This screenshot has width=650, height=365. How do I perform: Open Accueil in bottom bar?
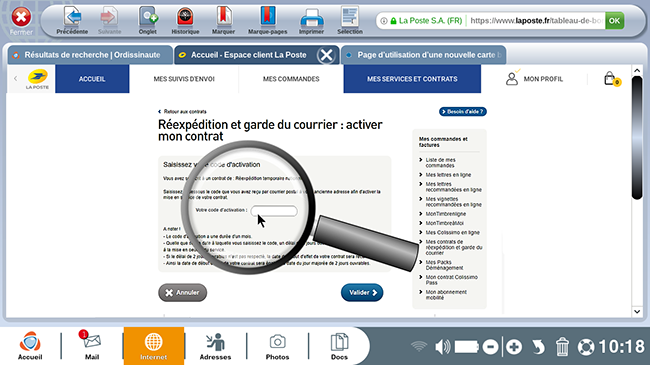[30, 345]
